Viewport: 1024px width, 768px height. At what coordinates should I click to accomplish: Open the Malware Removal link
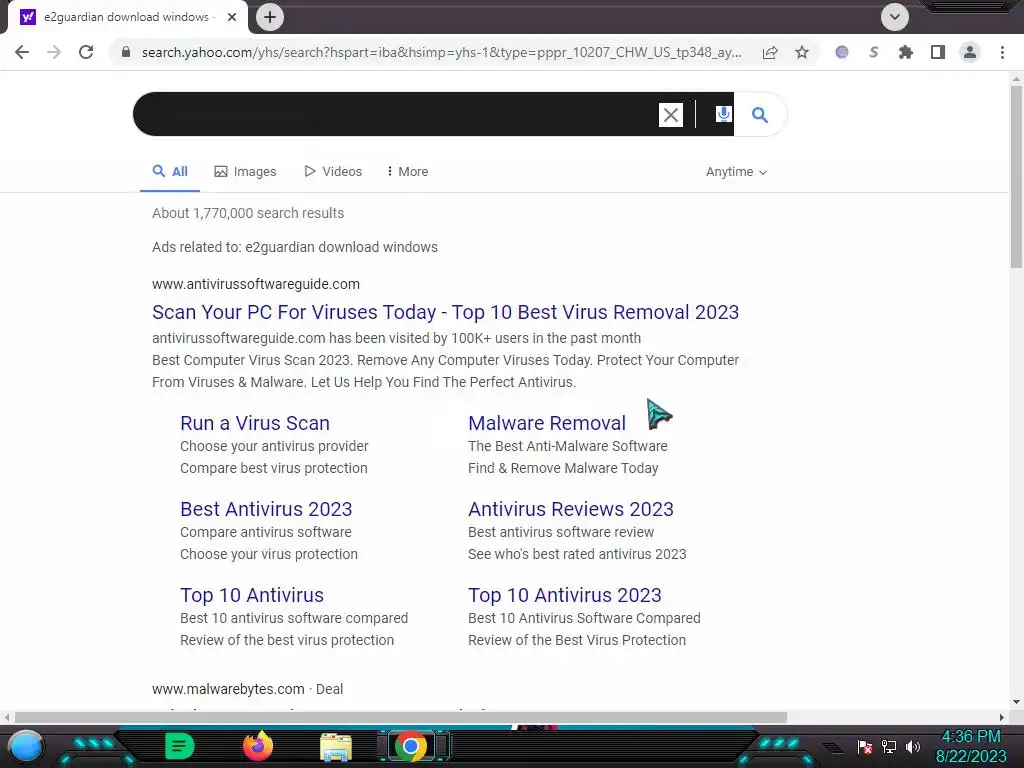[x=547, y=423]
